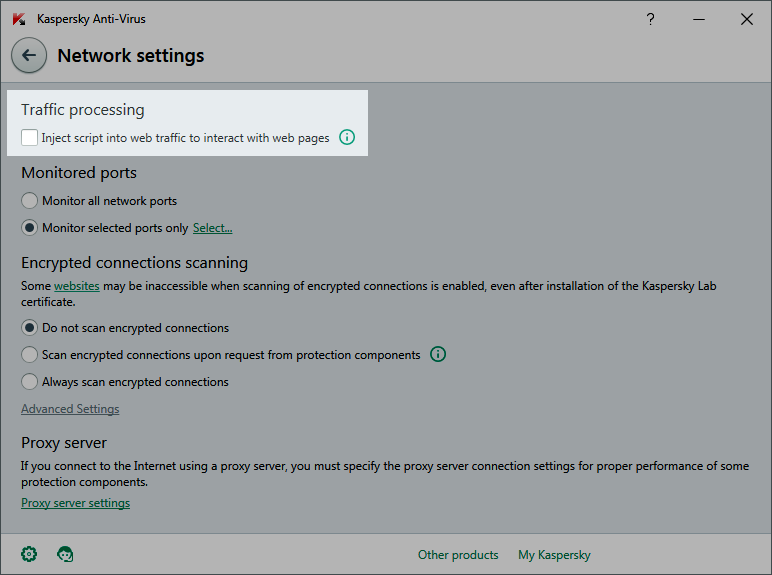The height and width of the screenshot is (575, 772).
Task: Open the help question mark icon
Action: [x=650, y=19]
